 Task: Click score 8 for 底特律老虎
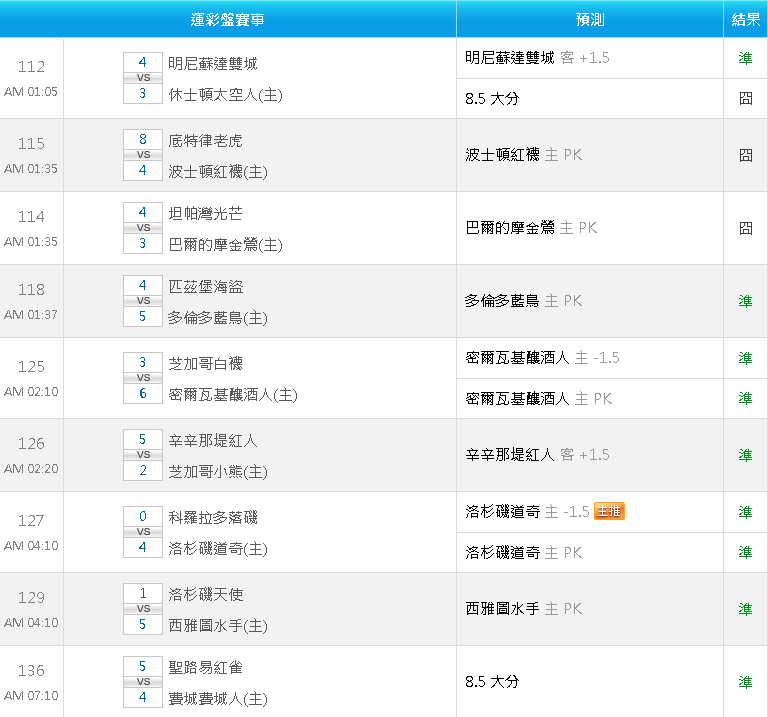point(143,139)
